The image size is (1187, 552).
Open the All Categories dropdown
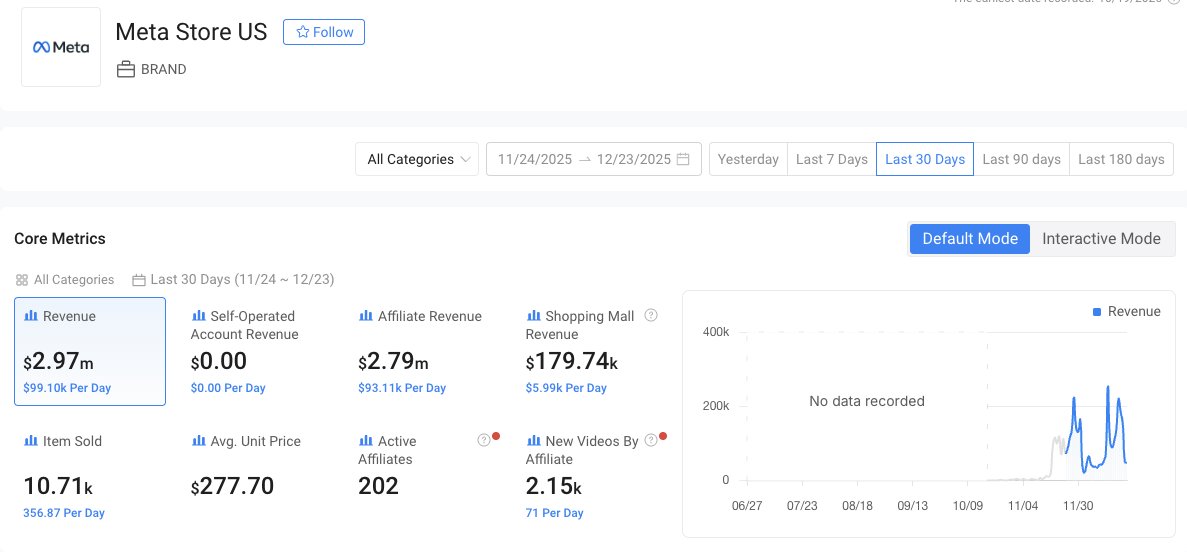pos(417,159)
